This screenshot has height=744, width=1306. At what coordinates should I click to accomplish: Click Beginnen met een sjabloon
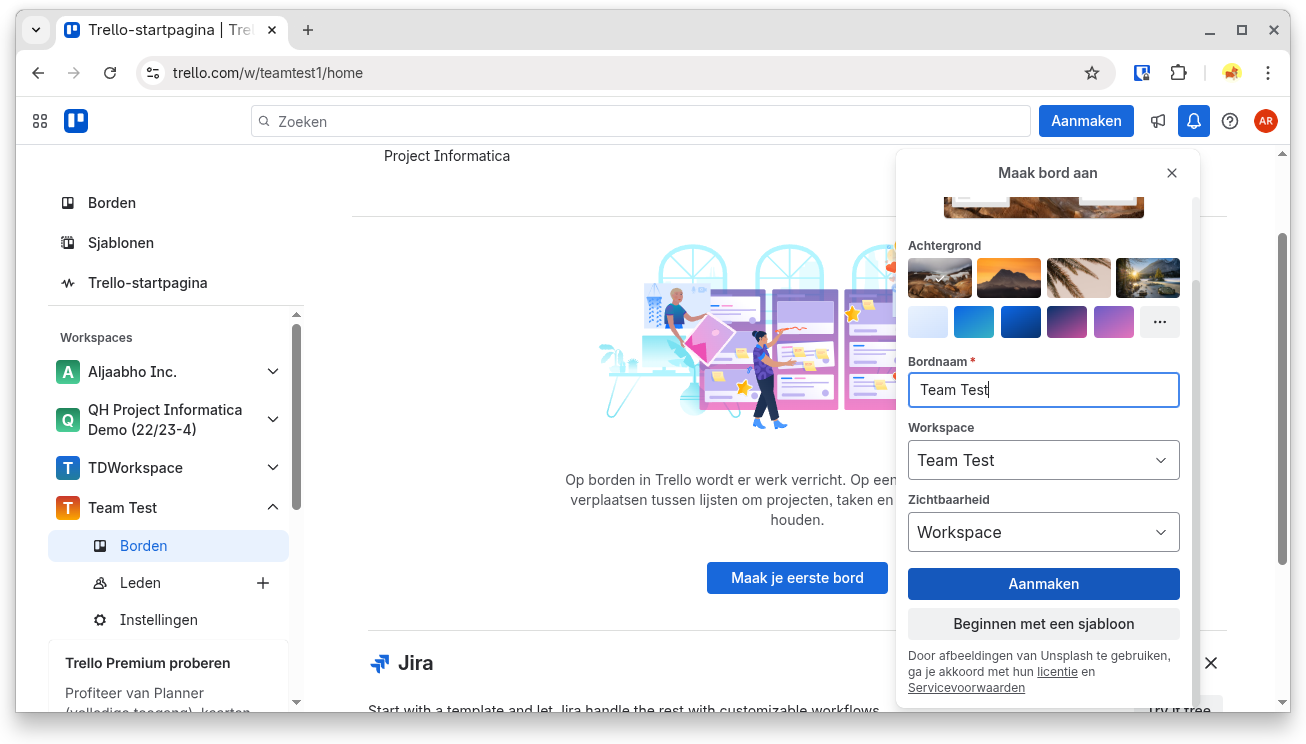1043,624
